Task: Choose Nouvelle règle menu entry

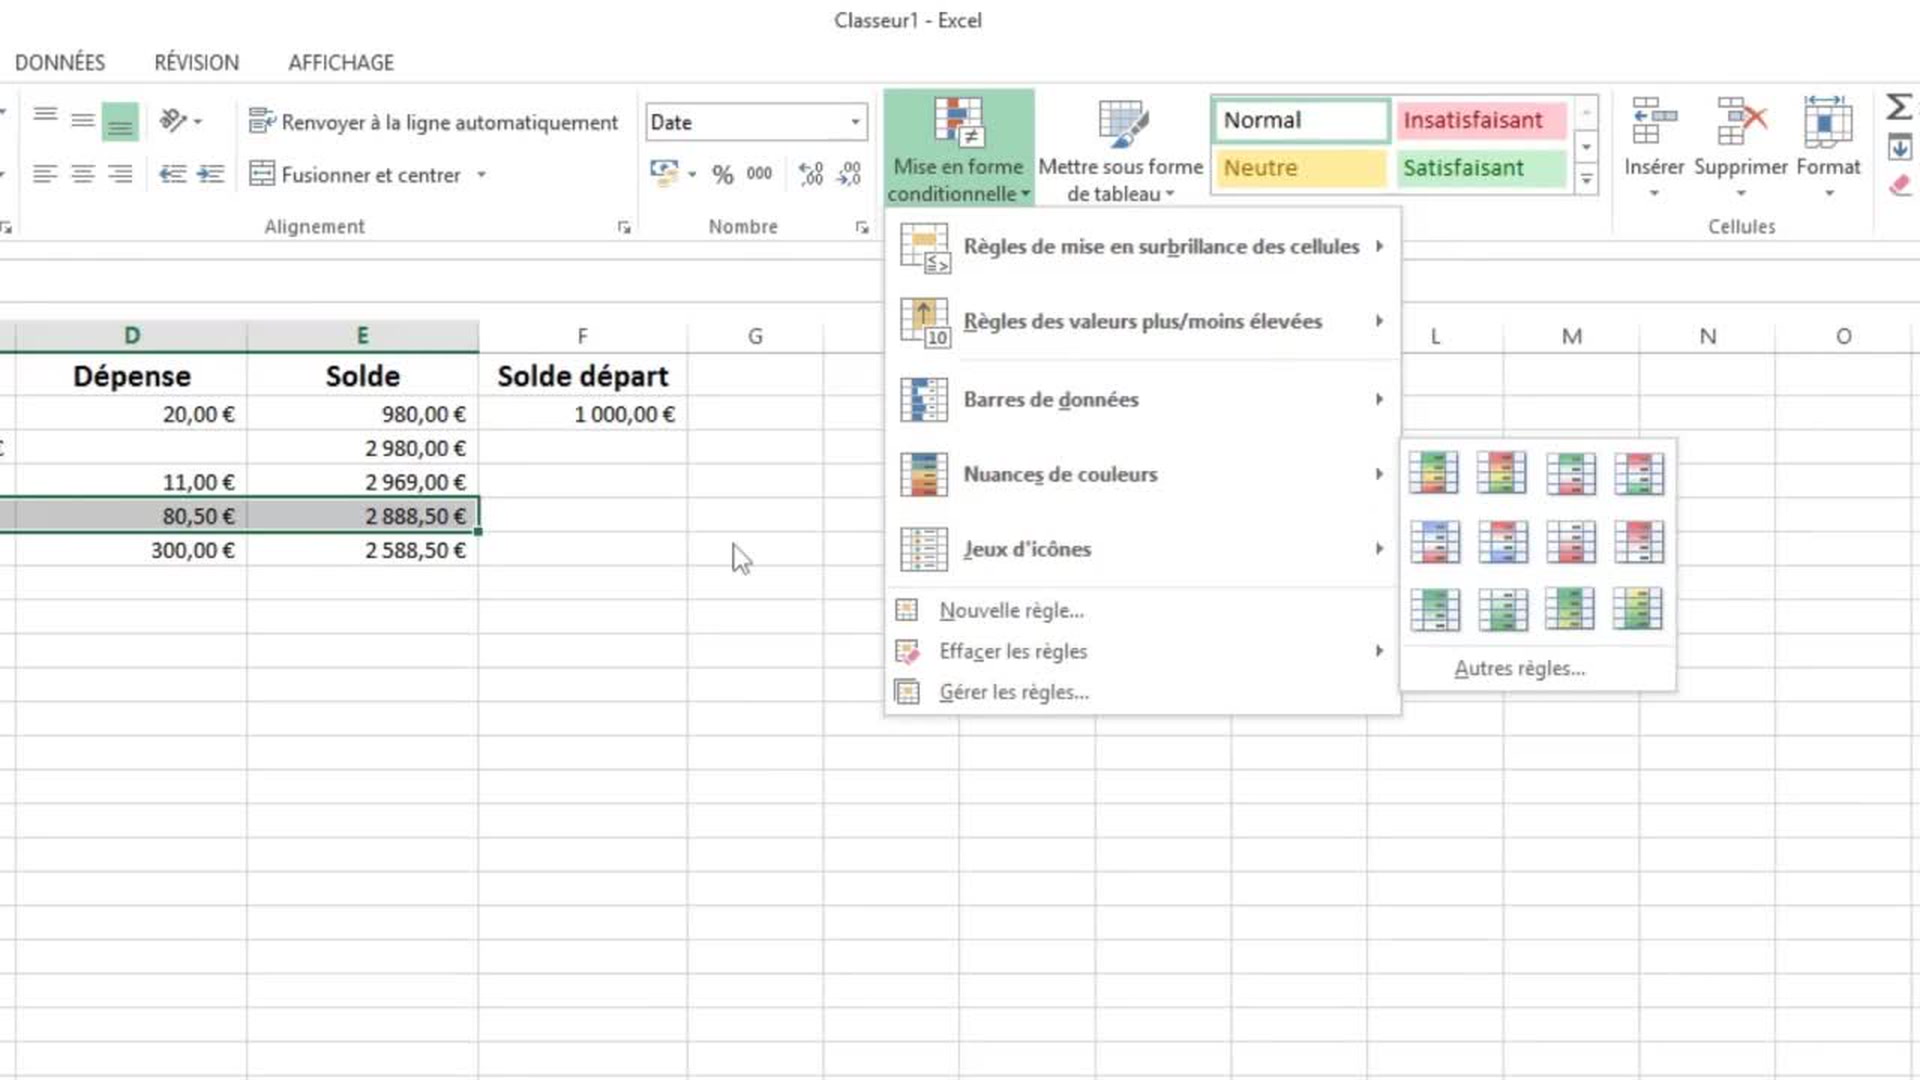Action: pos(1011,610)
